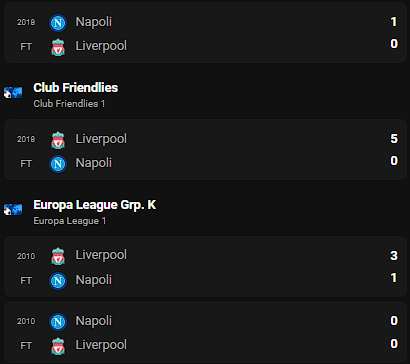Click Liverpool crest in 2018 1-0 match

pos(58,47)
